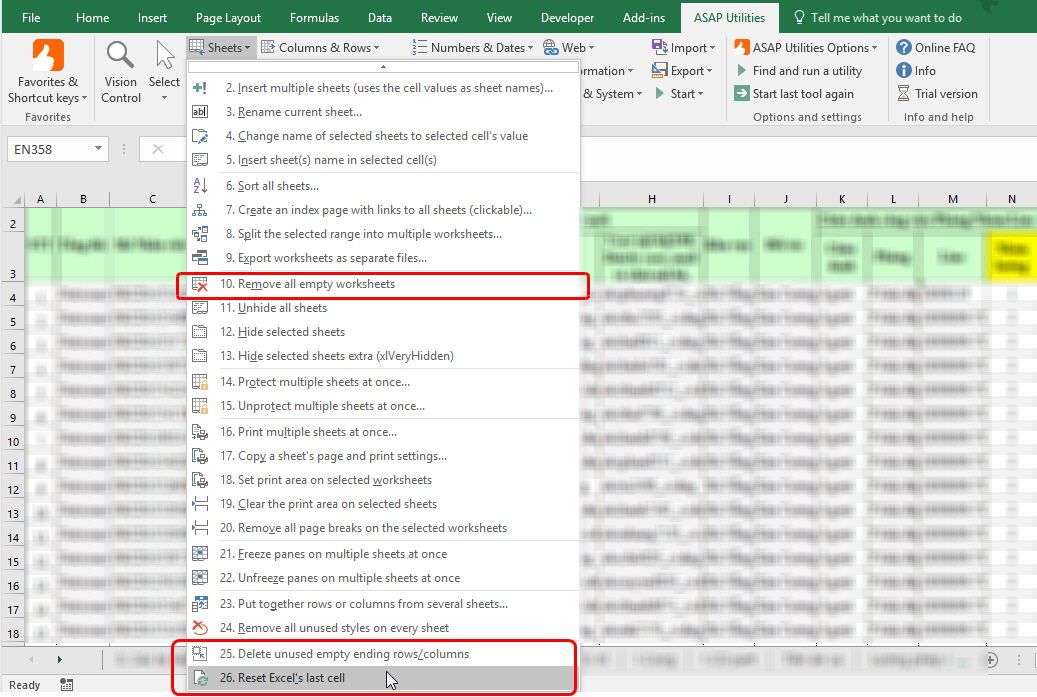Image resolution: width=1037 pixels, height=697 pixels.
Task: Choose Copy a sheet's page and print settings
Action: coord(383,456)
